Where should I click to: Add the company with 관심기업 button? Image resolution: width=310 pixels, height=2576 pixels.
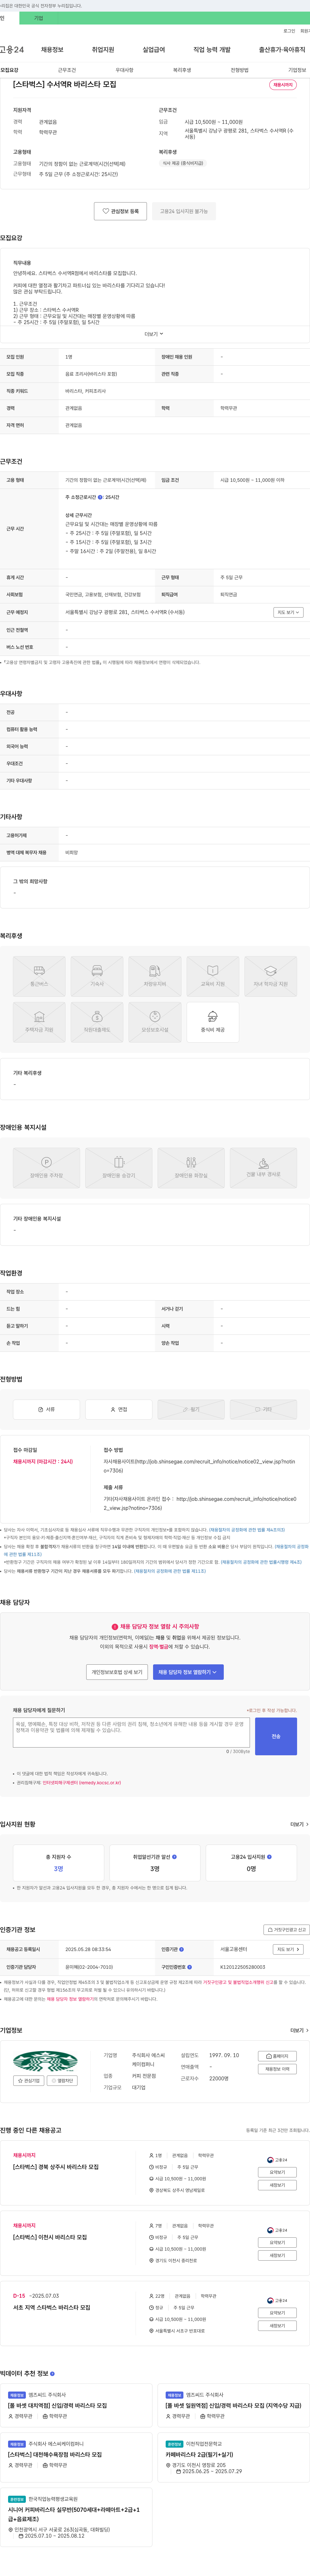29,2081
